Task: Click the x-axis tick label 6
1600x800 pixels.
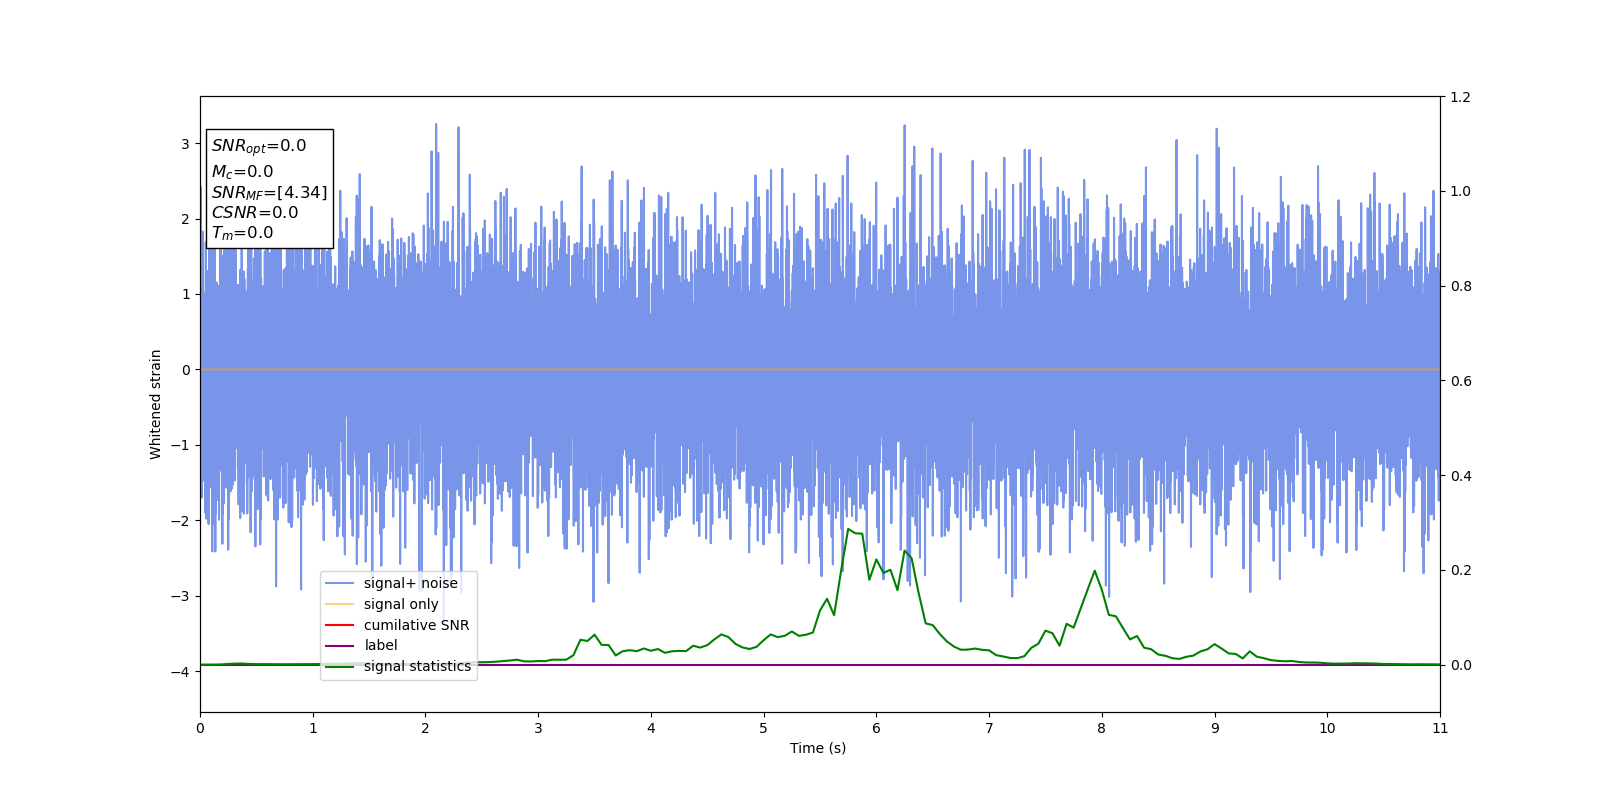Action: tap(876, 728)
